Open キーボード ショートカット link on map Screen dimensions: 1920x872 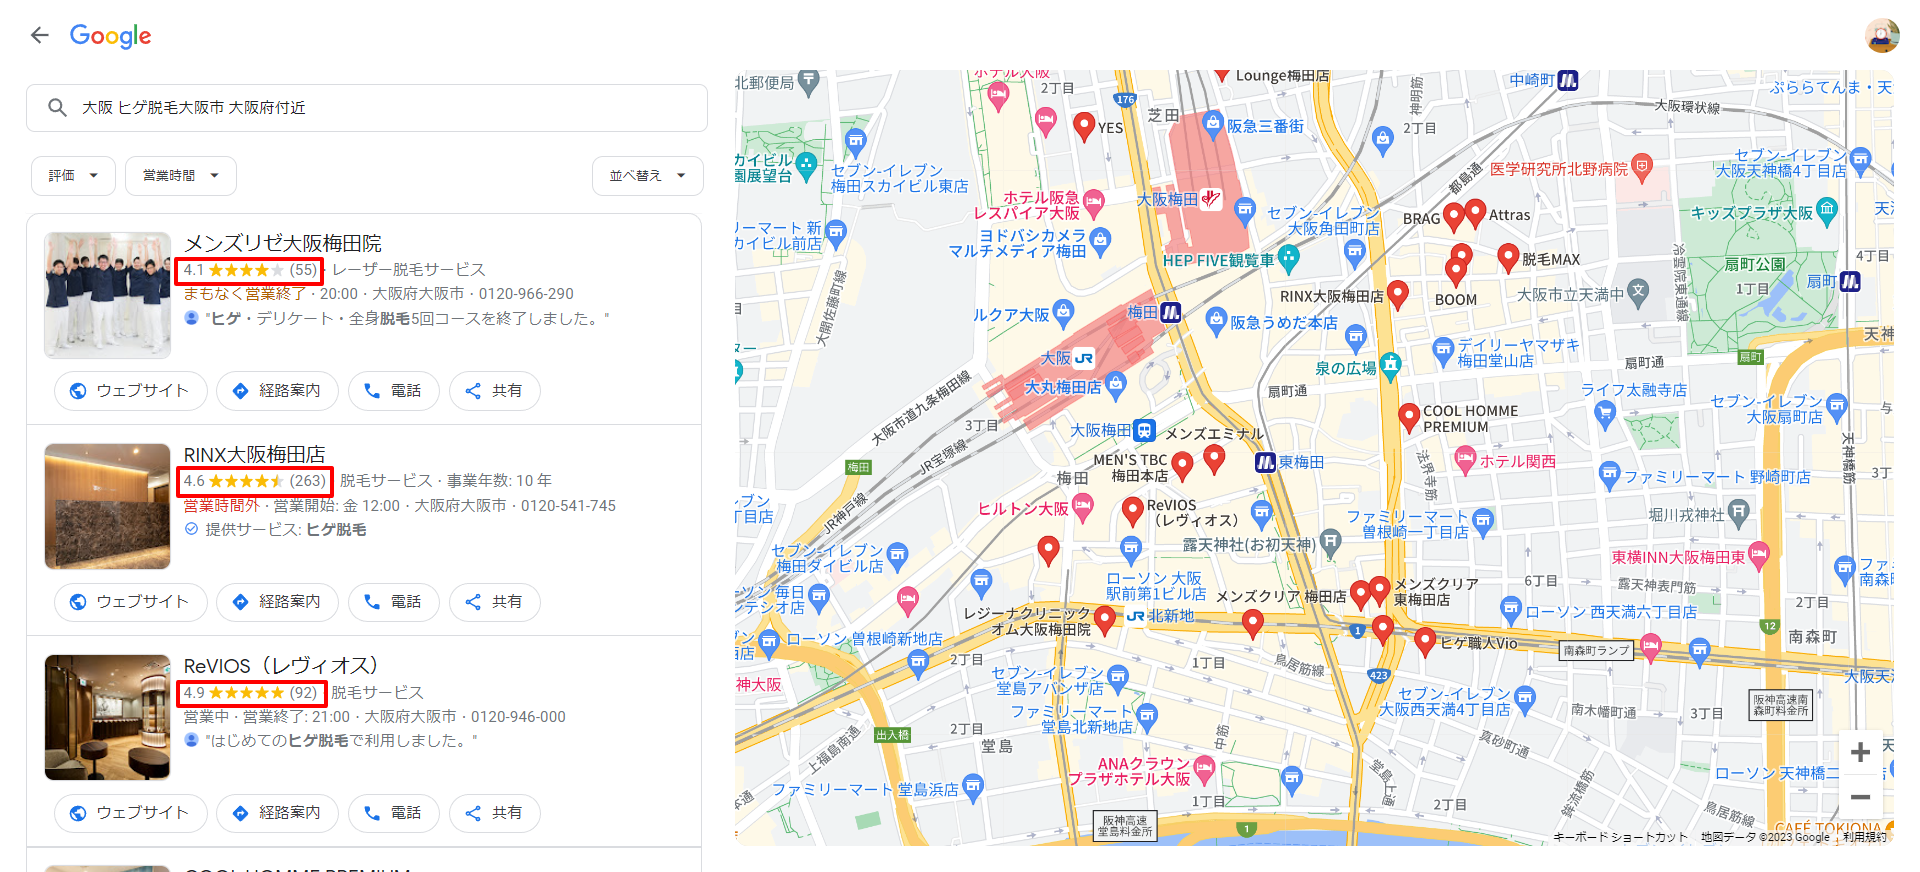point(1619,837)
